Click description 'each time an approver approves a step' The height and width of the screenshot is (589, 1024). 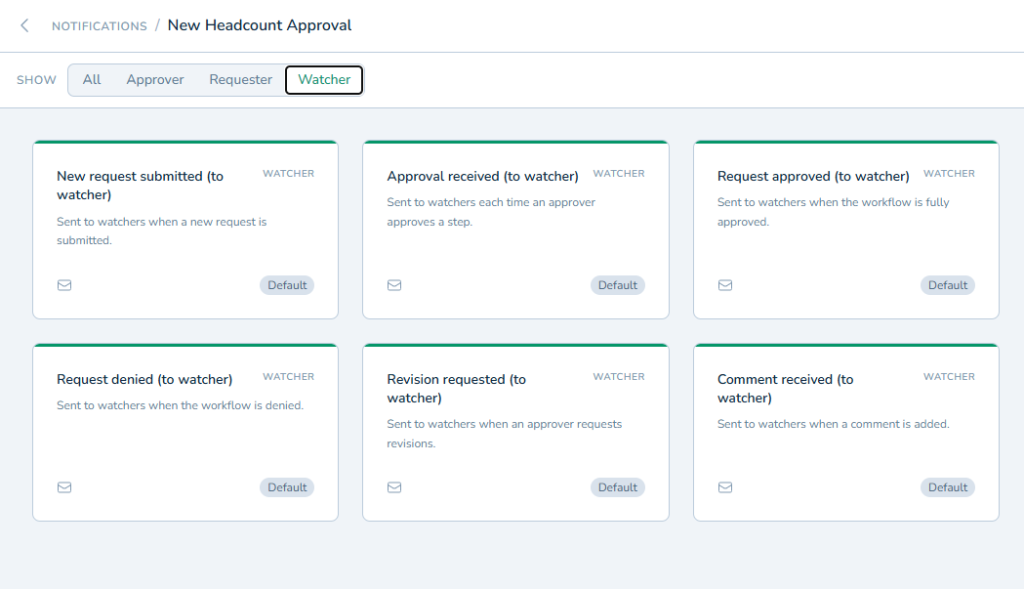[491, 212]
